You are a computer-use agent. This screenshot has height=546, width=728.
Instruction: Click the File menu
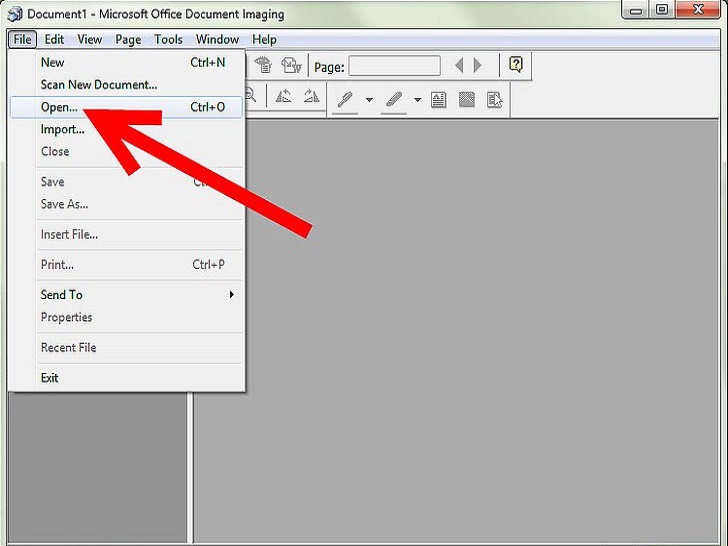[22, 39]
